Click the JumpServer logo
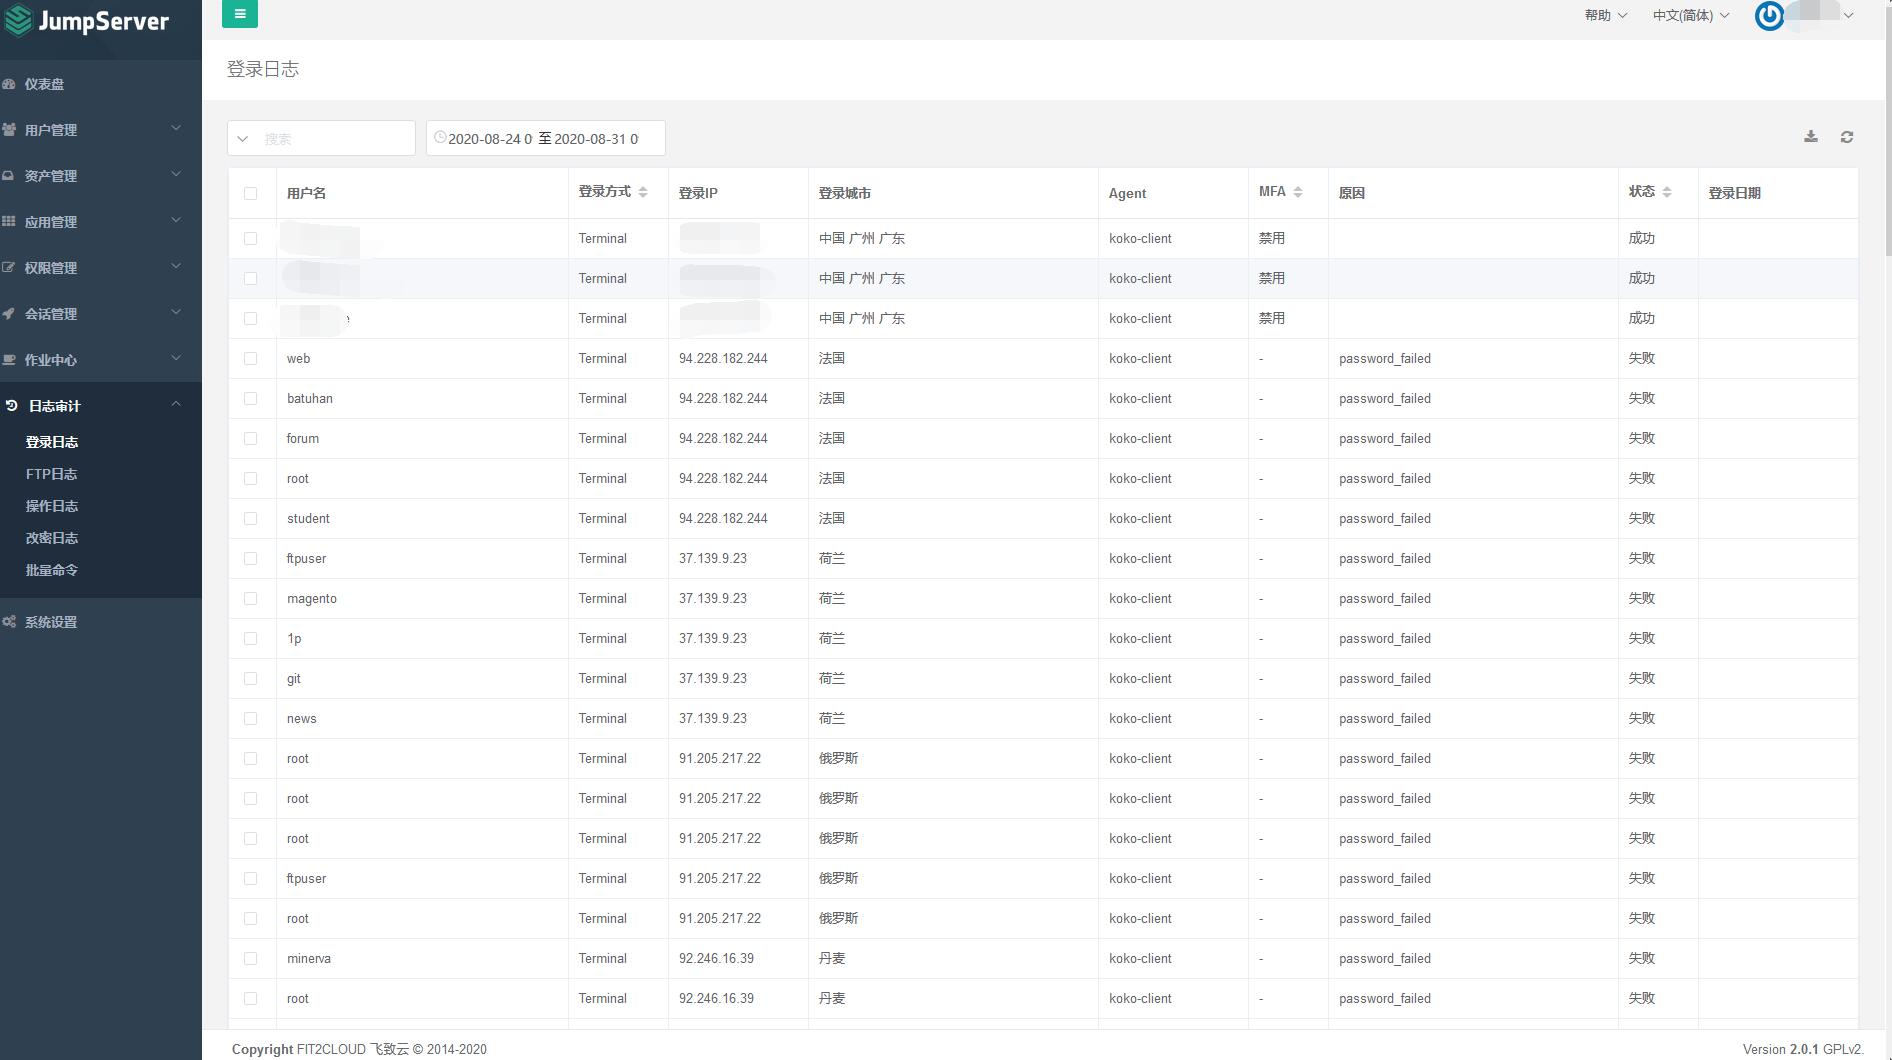This screenshot has width=1892, height=1060. (x=86, y=21)
